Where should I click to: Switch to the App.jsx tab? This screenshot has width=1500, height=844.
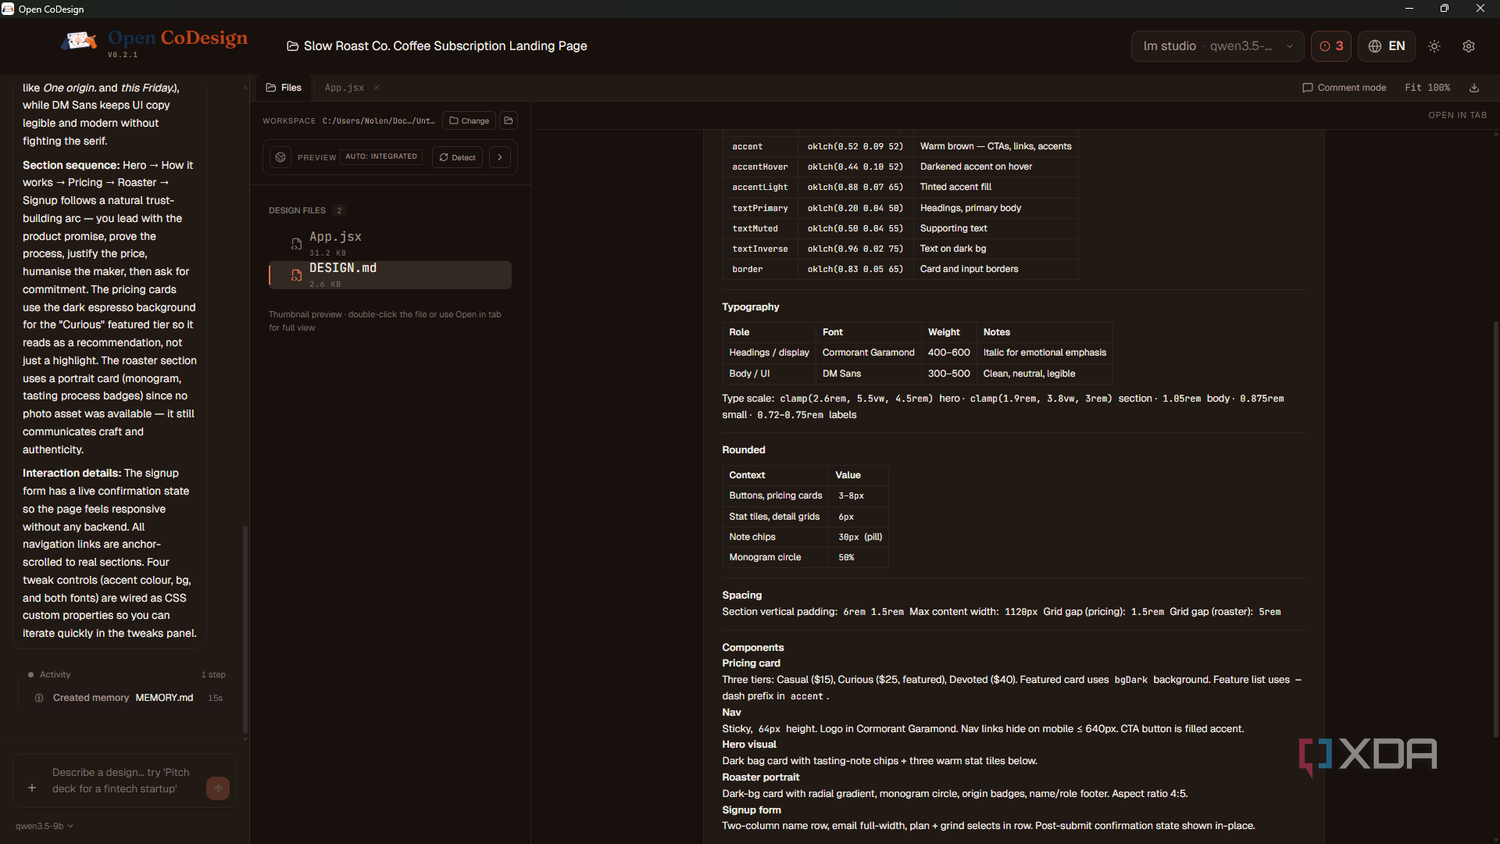tap(344, 88)
